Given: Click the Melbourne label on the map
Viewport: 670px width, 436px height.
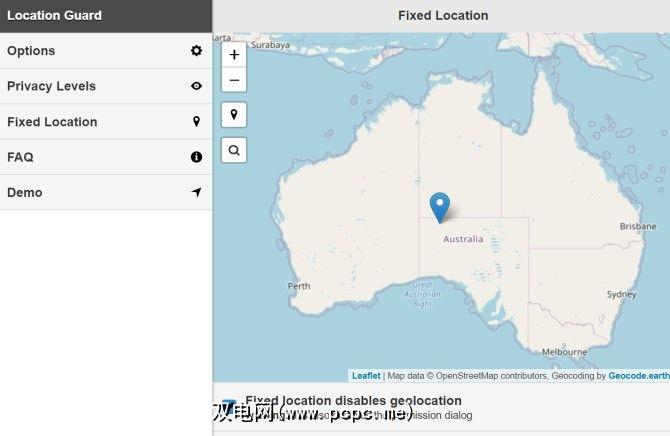Looking at the screenshot, I should 564,352.
